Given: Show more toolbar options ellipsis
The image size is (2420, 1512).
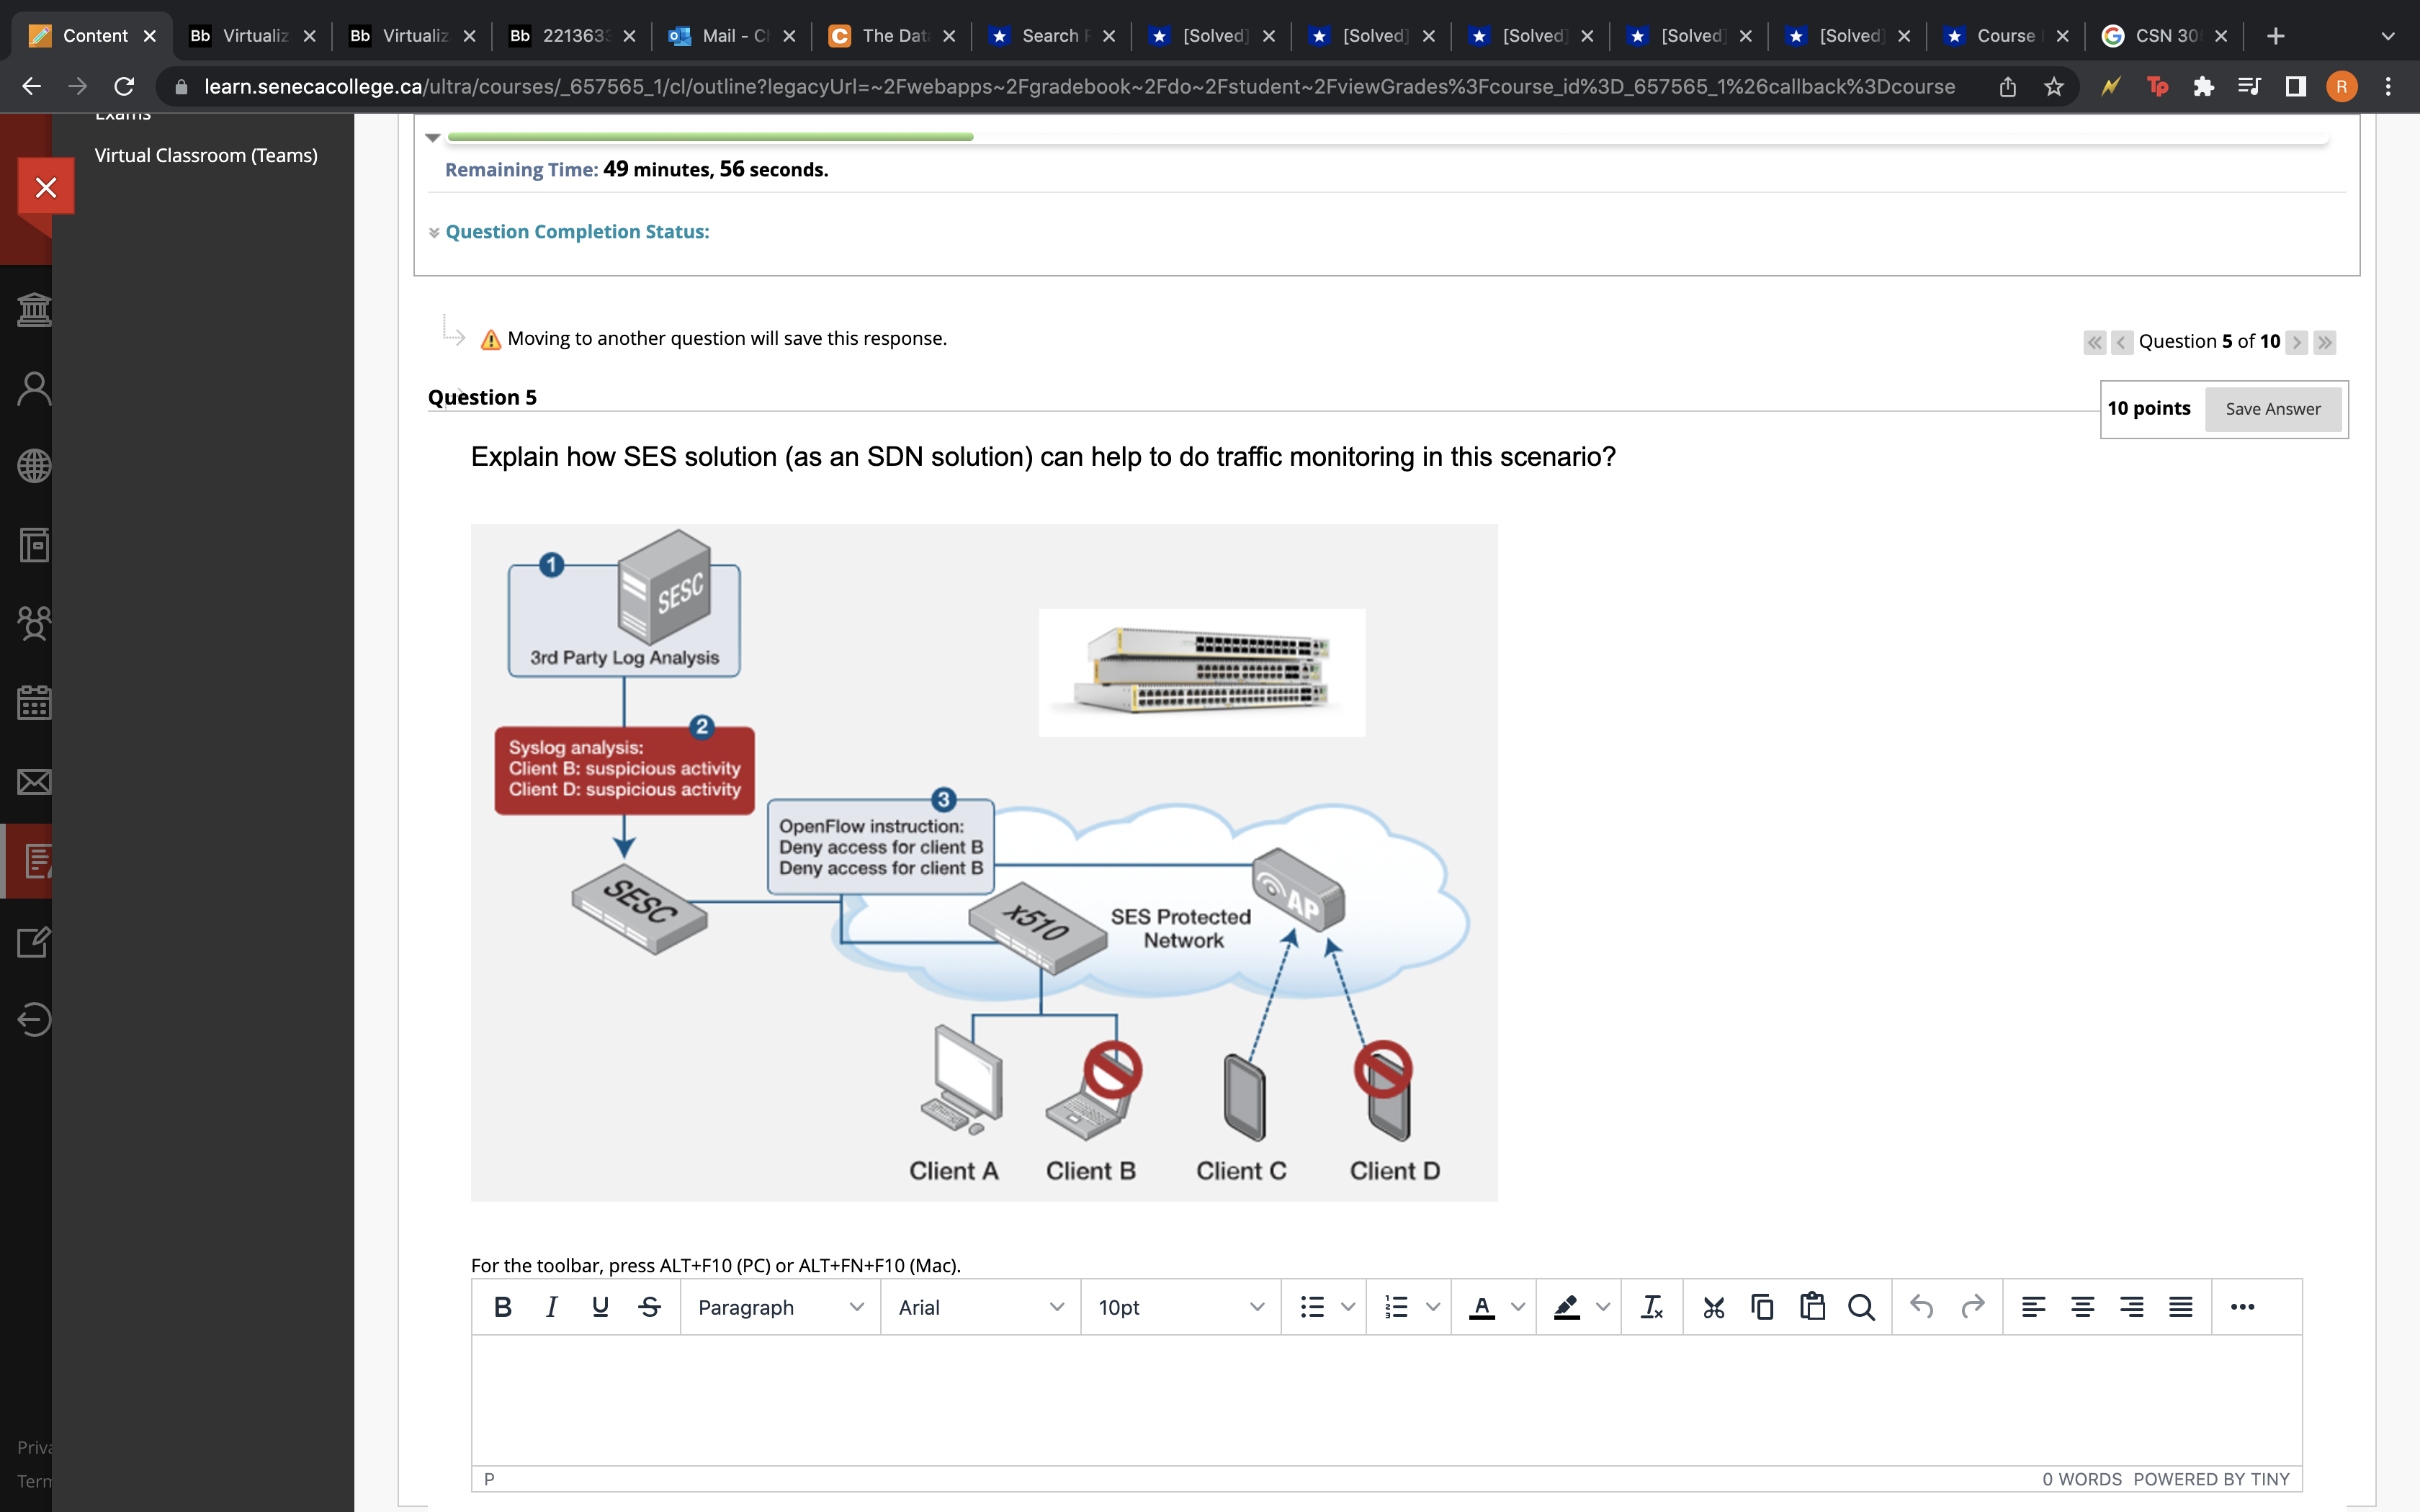Looking at the screenshot, I should point(2242,1307).
